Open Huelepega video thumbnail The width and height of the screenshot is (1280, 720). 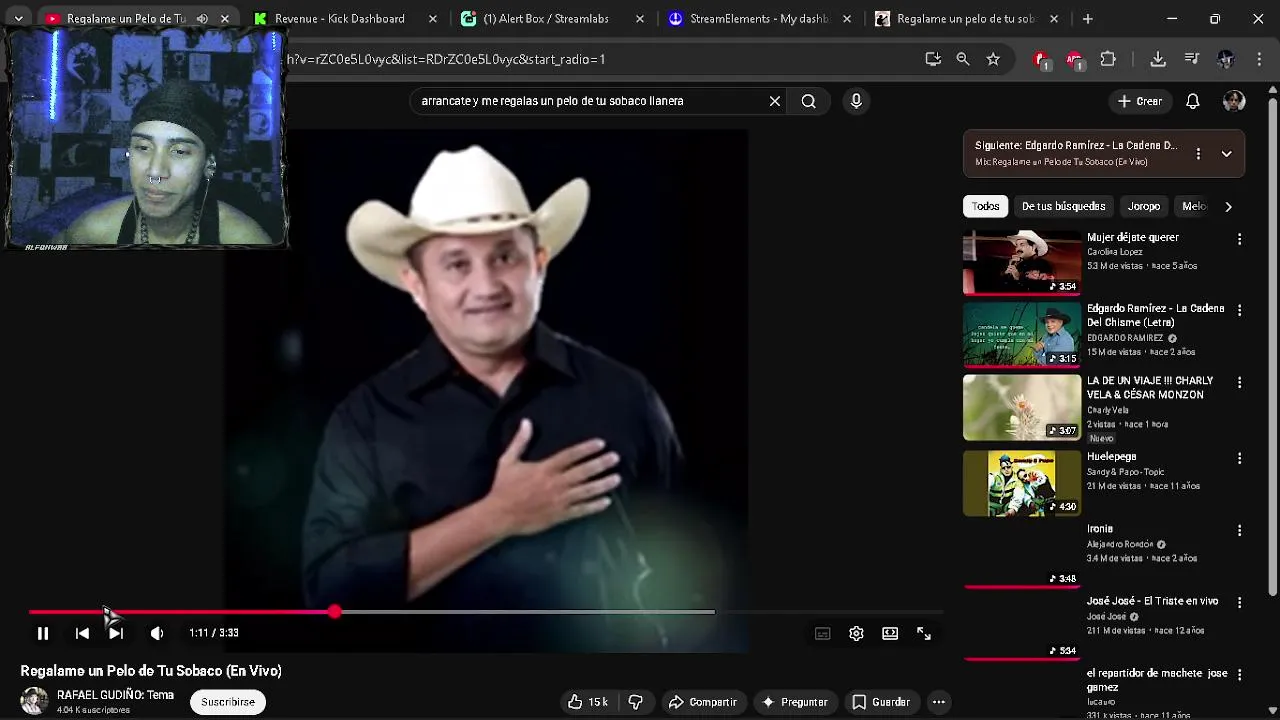(1022, 483)
